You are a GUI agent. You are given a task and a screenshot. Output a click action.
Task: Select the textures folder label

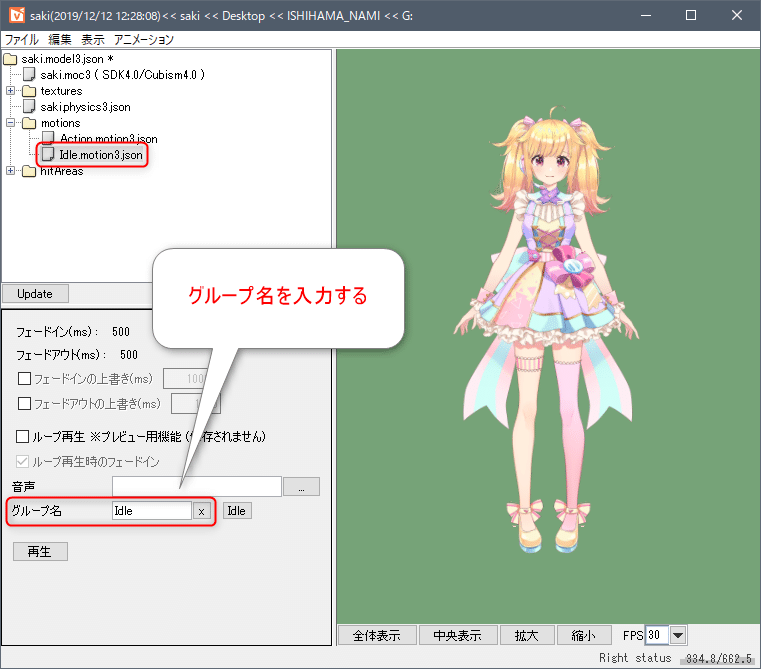pos(61,91)
